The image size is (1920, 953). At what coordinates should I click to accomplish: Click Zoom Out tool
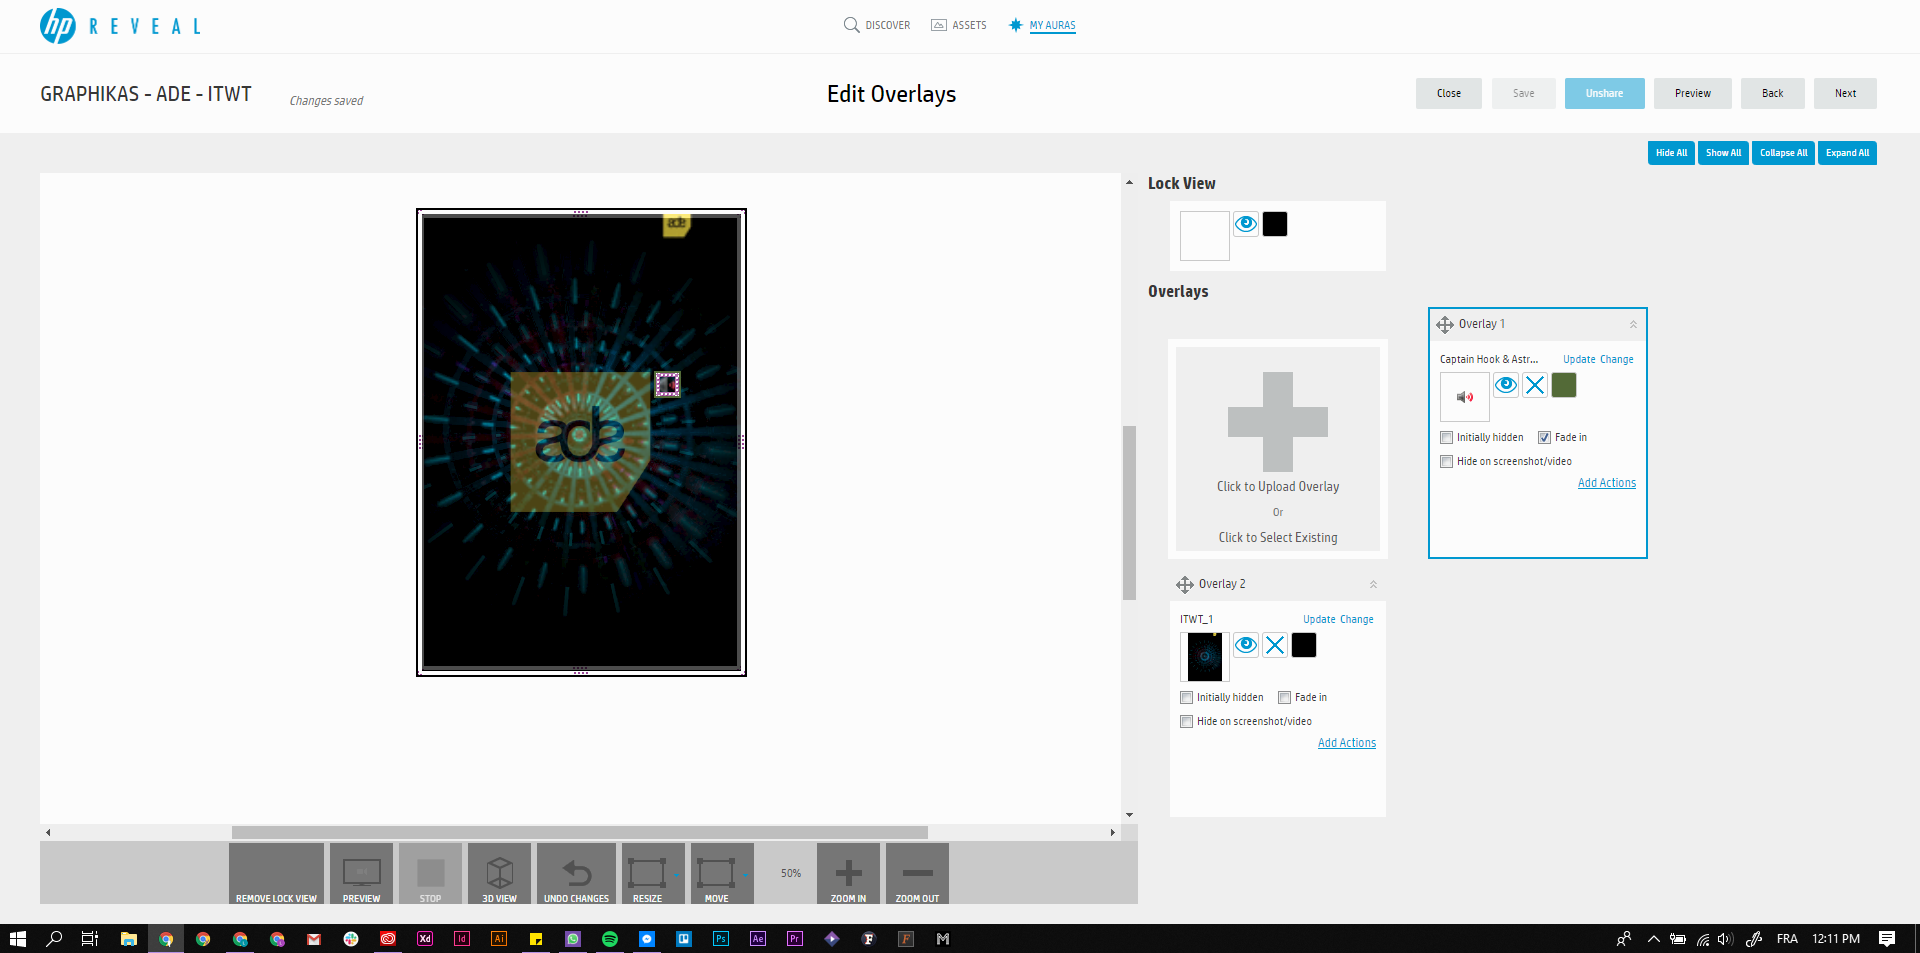pyautogui.click(x=917, y=874)
